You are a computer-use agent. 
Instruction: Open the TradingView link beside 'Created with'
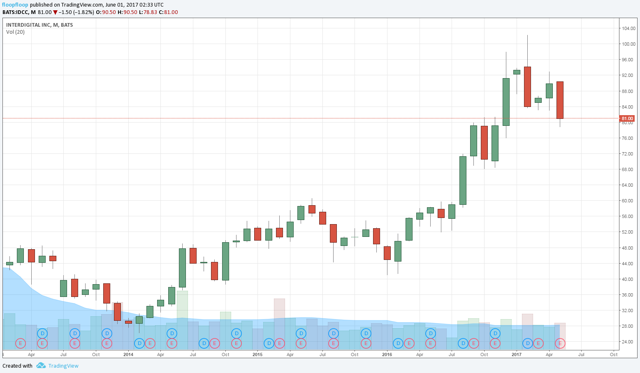pos(63,366)
